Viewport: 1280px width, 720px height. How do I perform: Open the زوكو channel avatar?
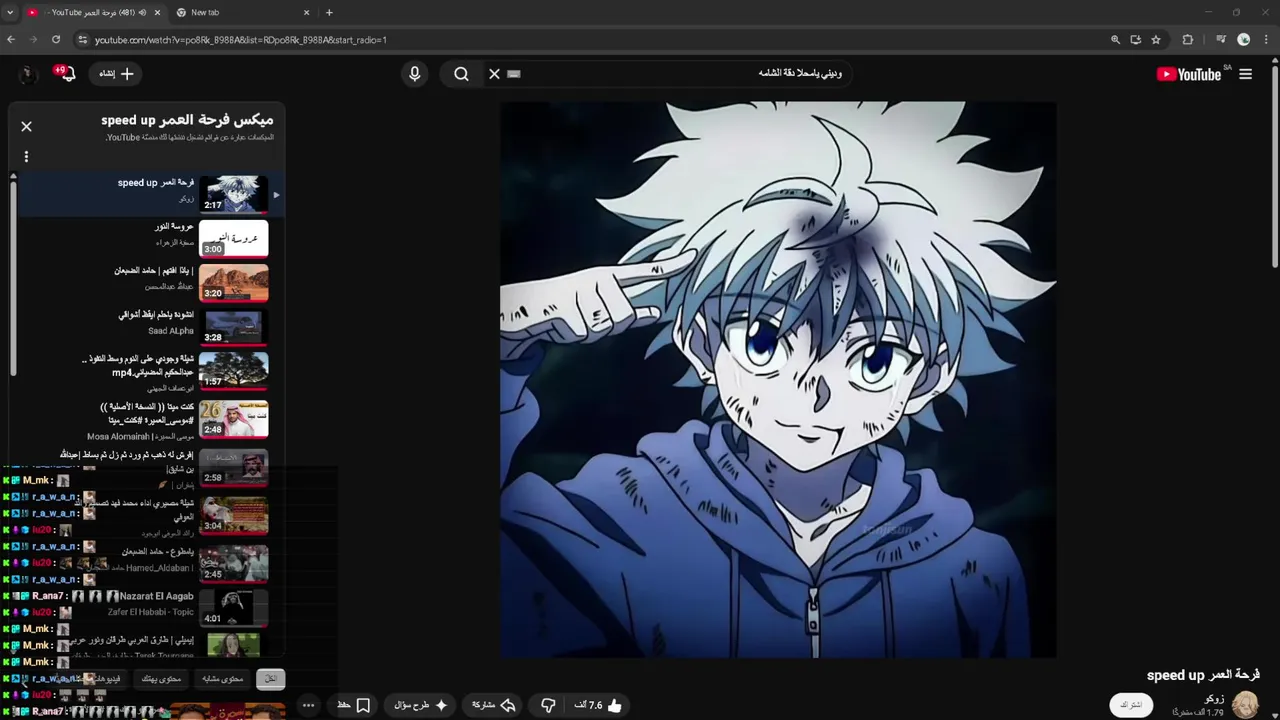click(1245, 704)
